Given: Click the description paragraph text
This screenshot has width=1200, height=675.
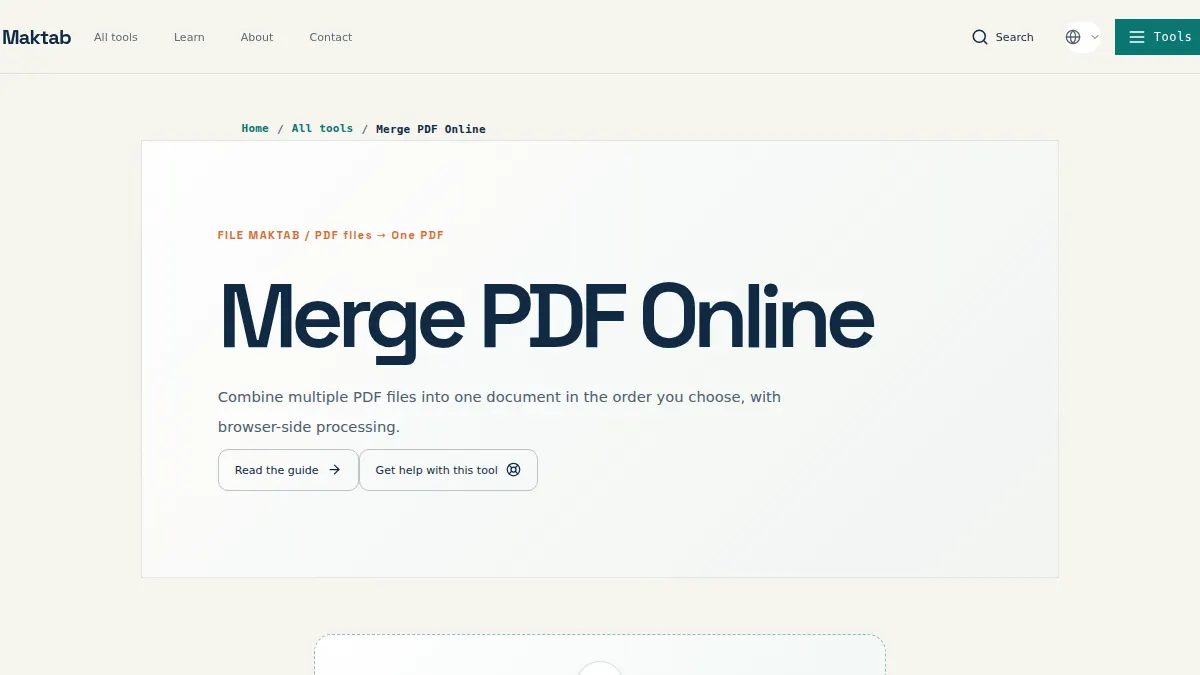Looking at the screenshot, I should [499, 412].
